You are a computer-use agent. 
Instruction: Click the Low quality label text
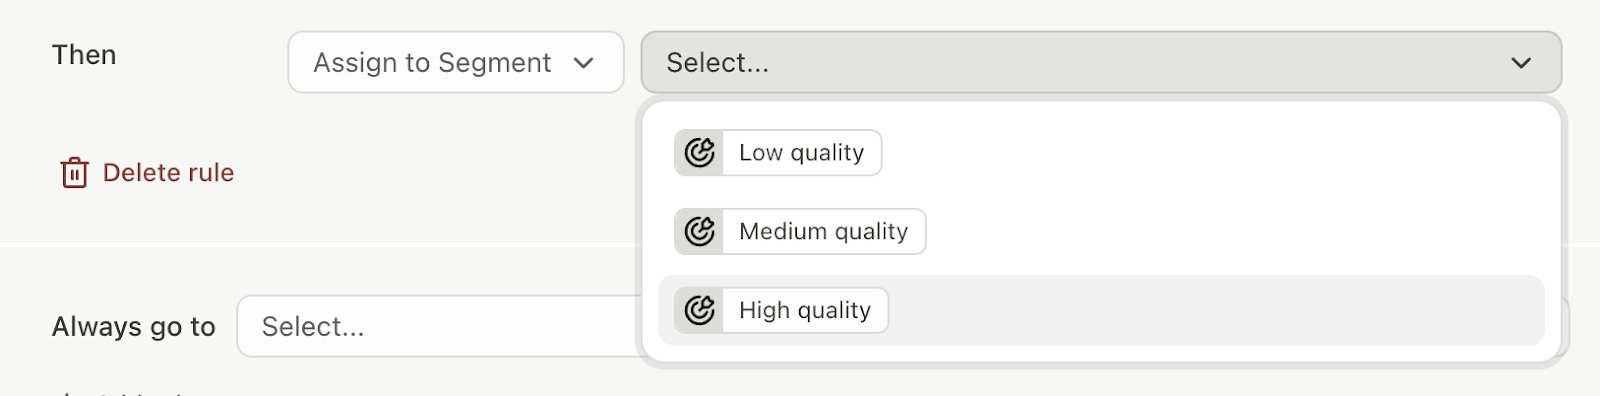point(801,153)
